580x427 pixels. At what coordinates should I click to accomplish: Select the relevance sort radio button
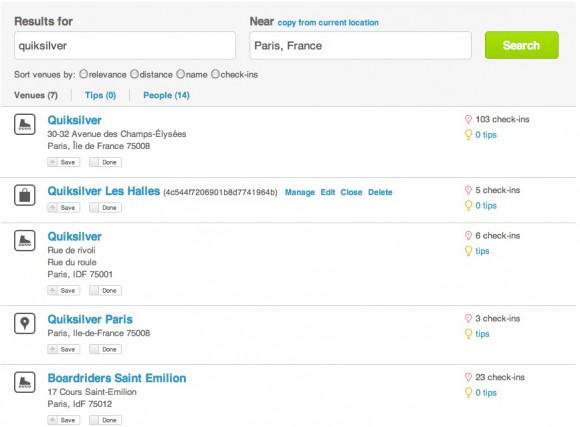coord(84,74)
